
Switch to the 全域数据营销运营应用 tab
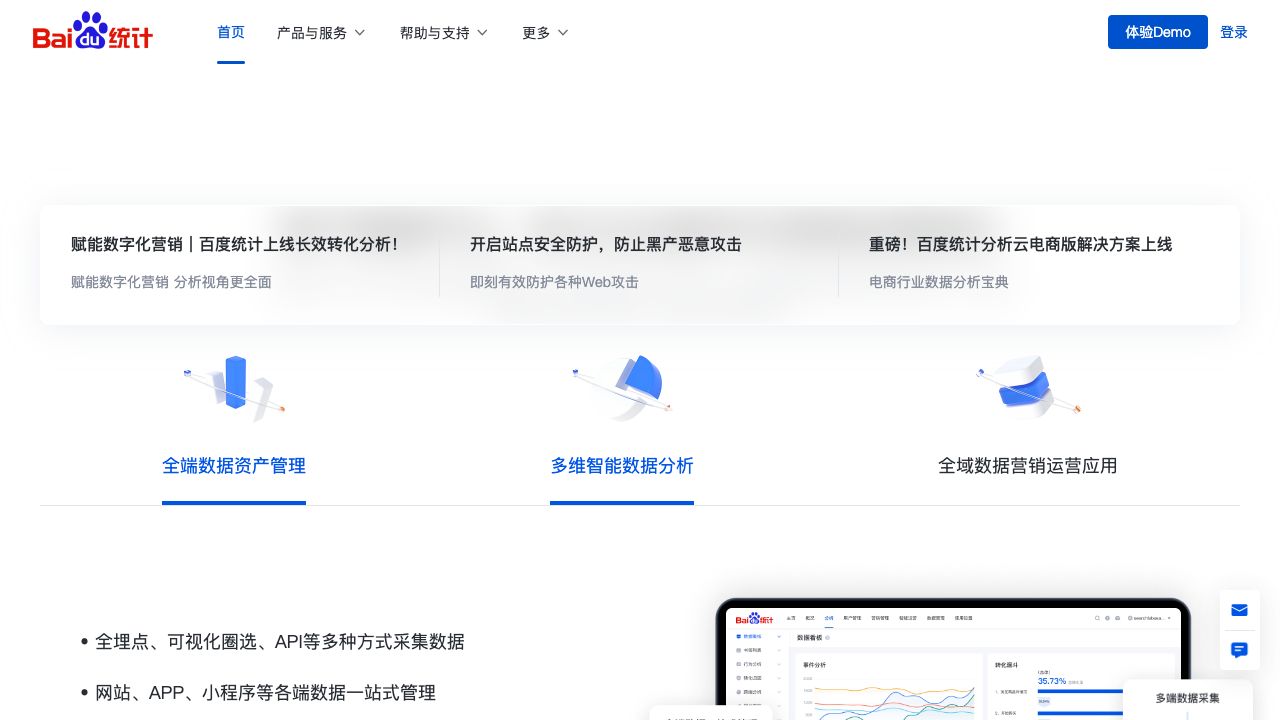point(1028,466)
